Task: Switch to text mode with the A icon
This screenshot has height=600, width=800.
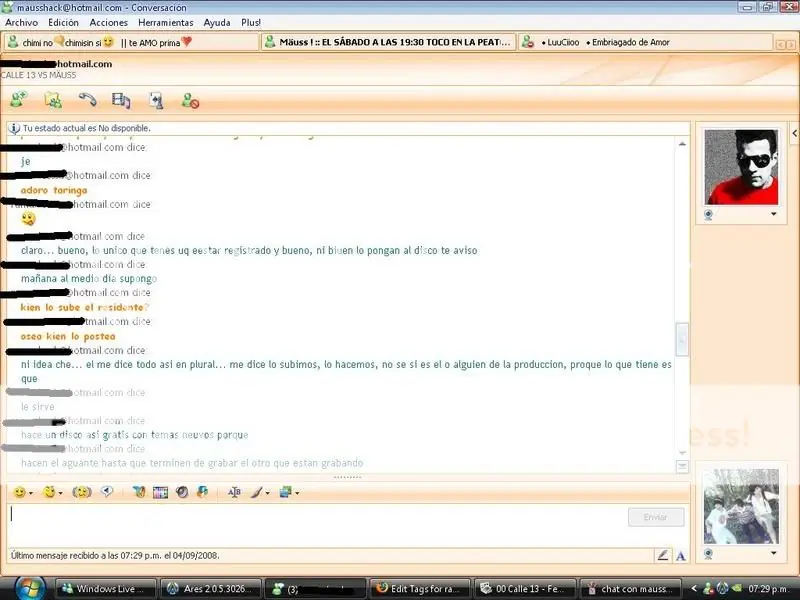Action: (681, 556)
